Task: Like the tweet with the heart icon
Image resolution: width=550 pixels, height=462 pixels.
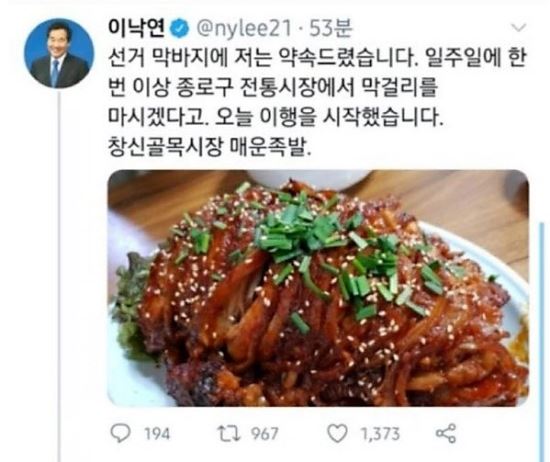Action: click(337, 434)
